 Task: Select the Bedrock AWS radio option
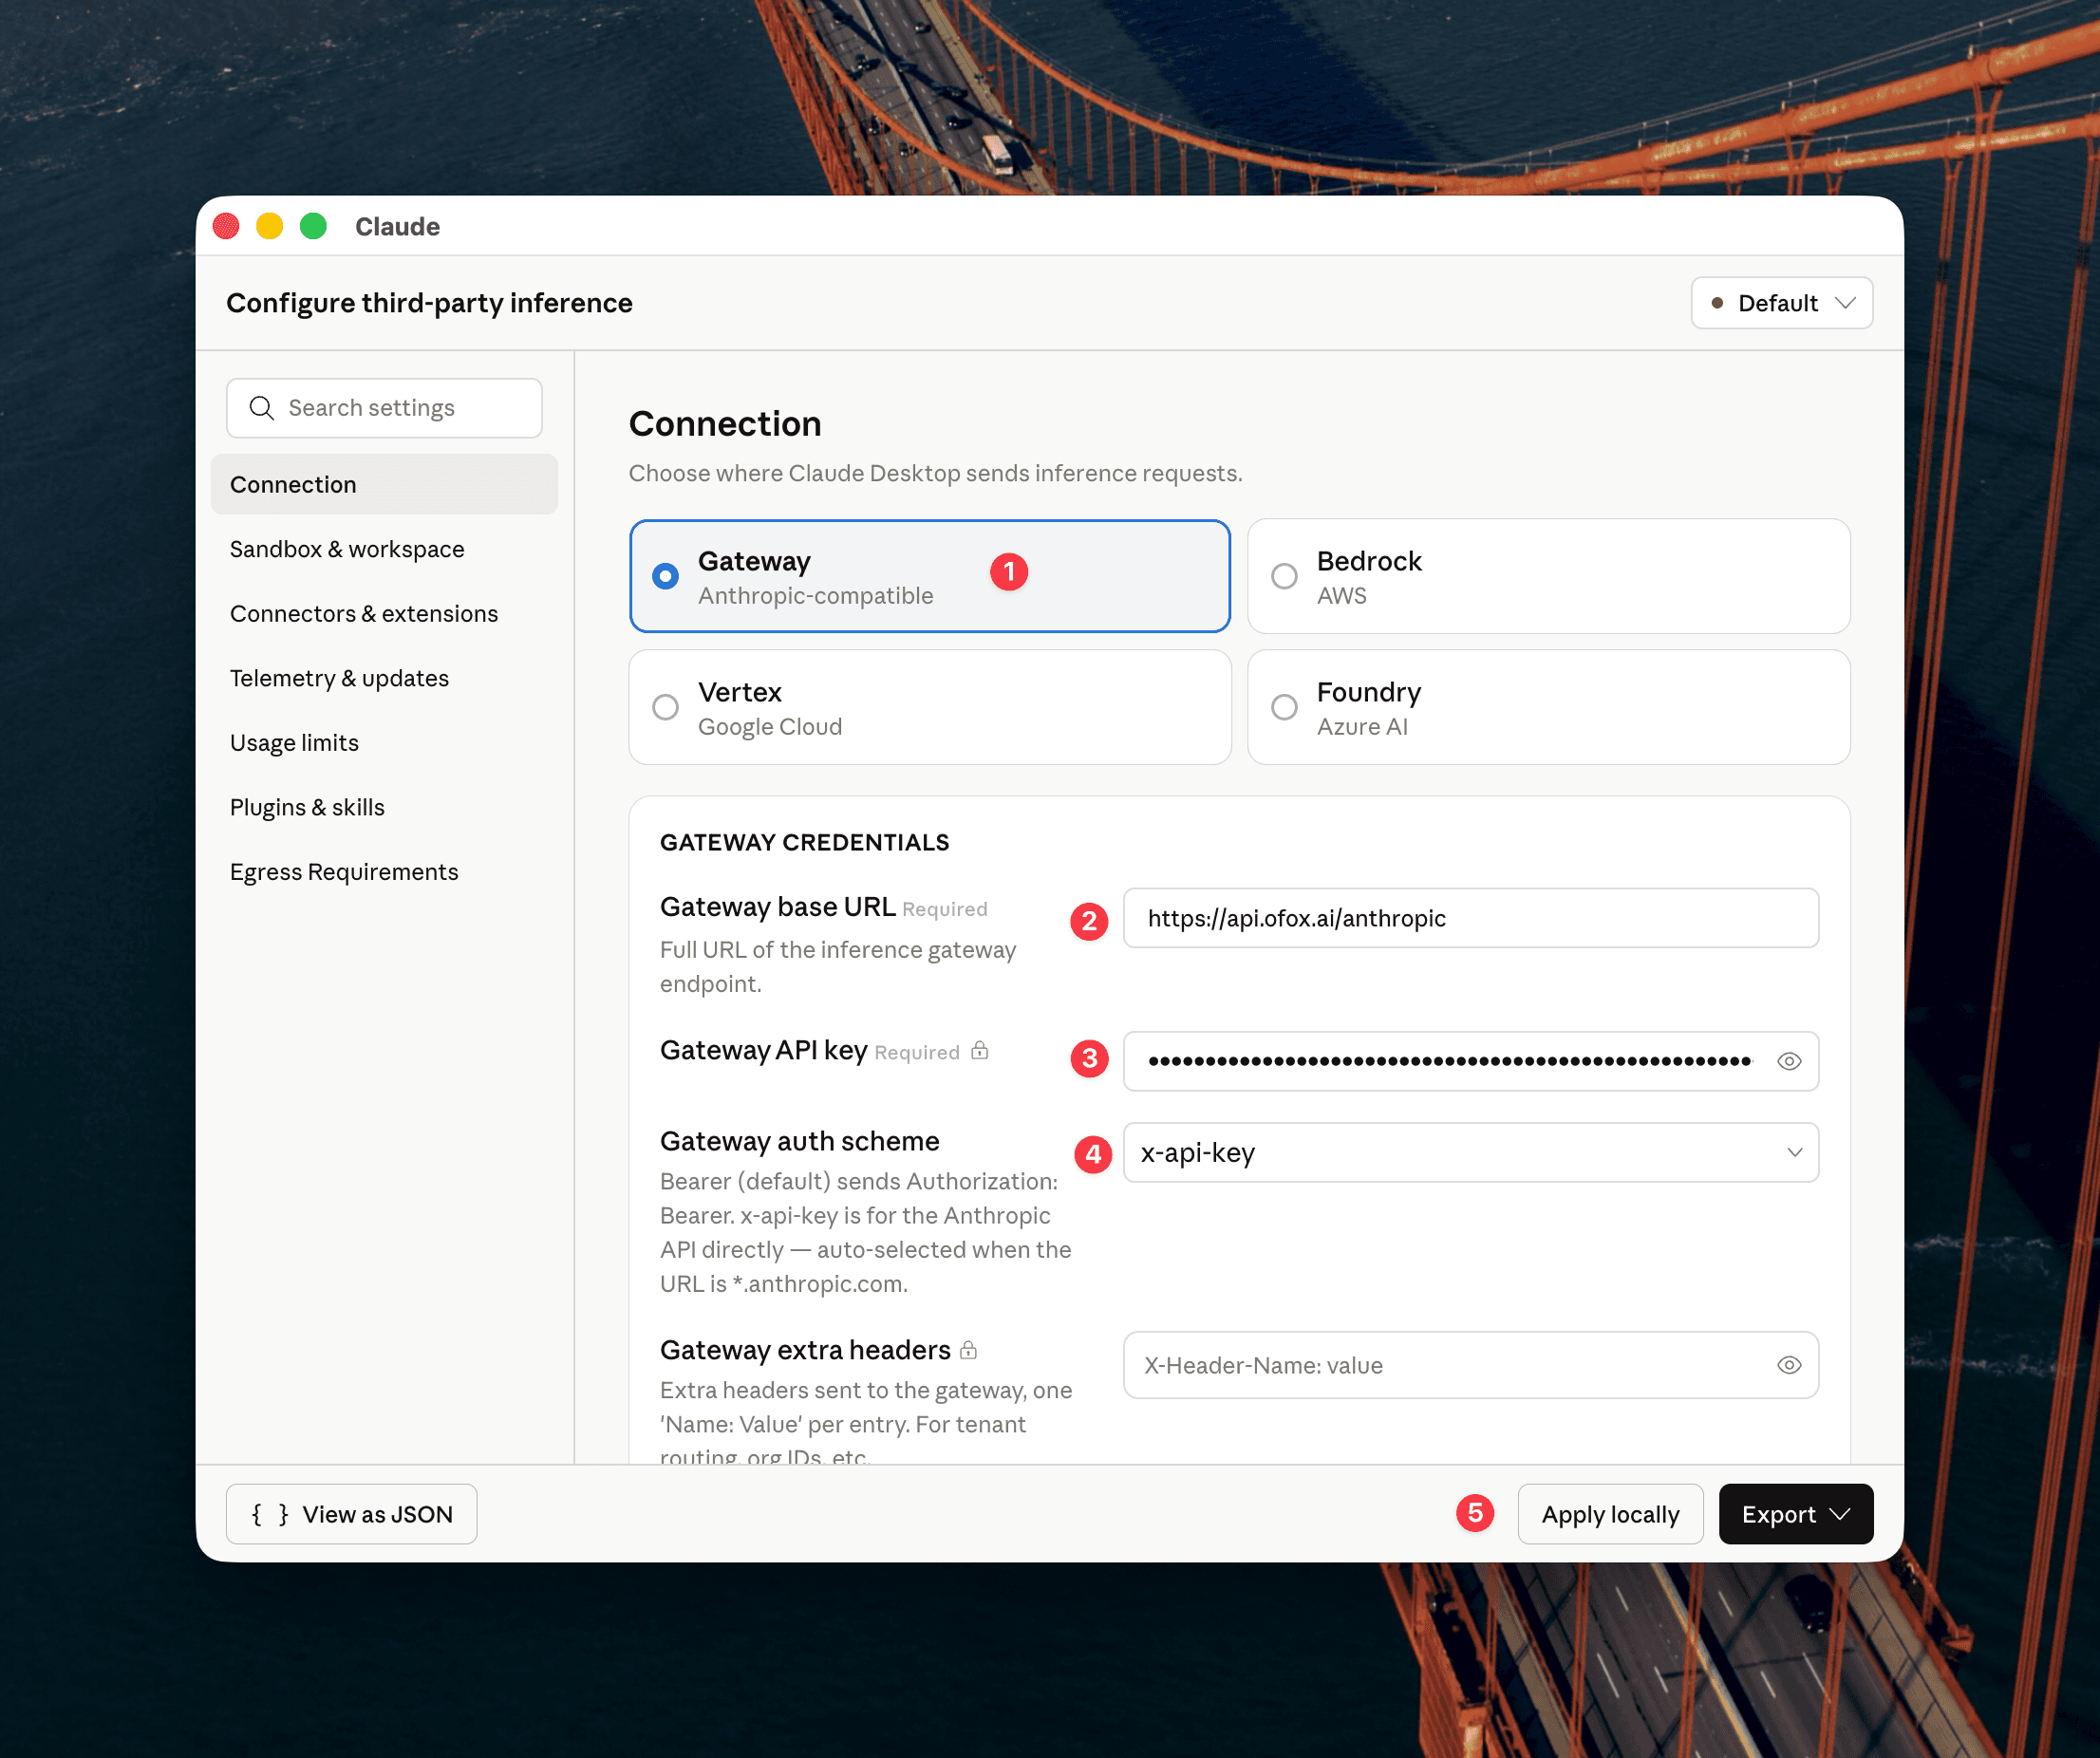(x=1284, y=576)
